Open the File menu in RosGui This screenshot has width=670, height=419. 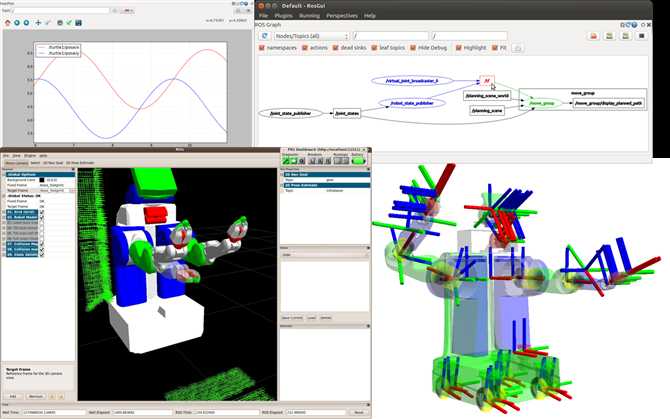tap(263, 15)
